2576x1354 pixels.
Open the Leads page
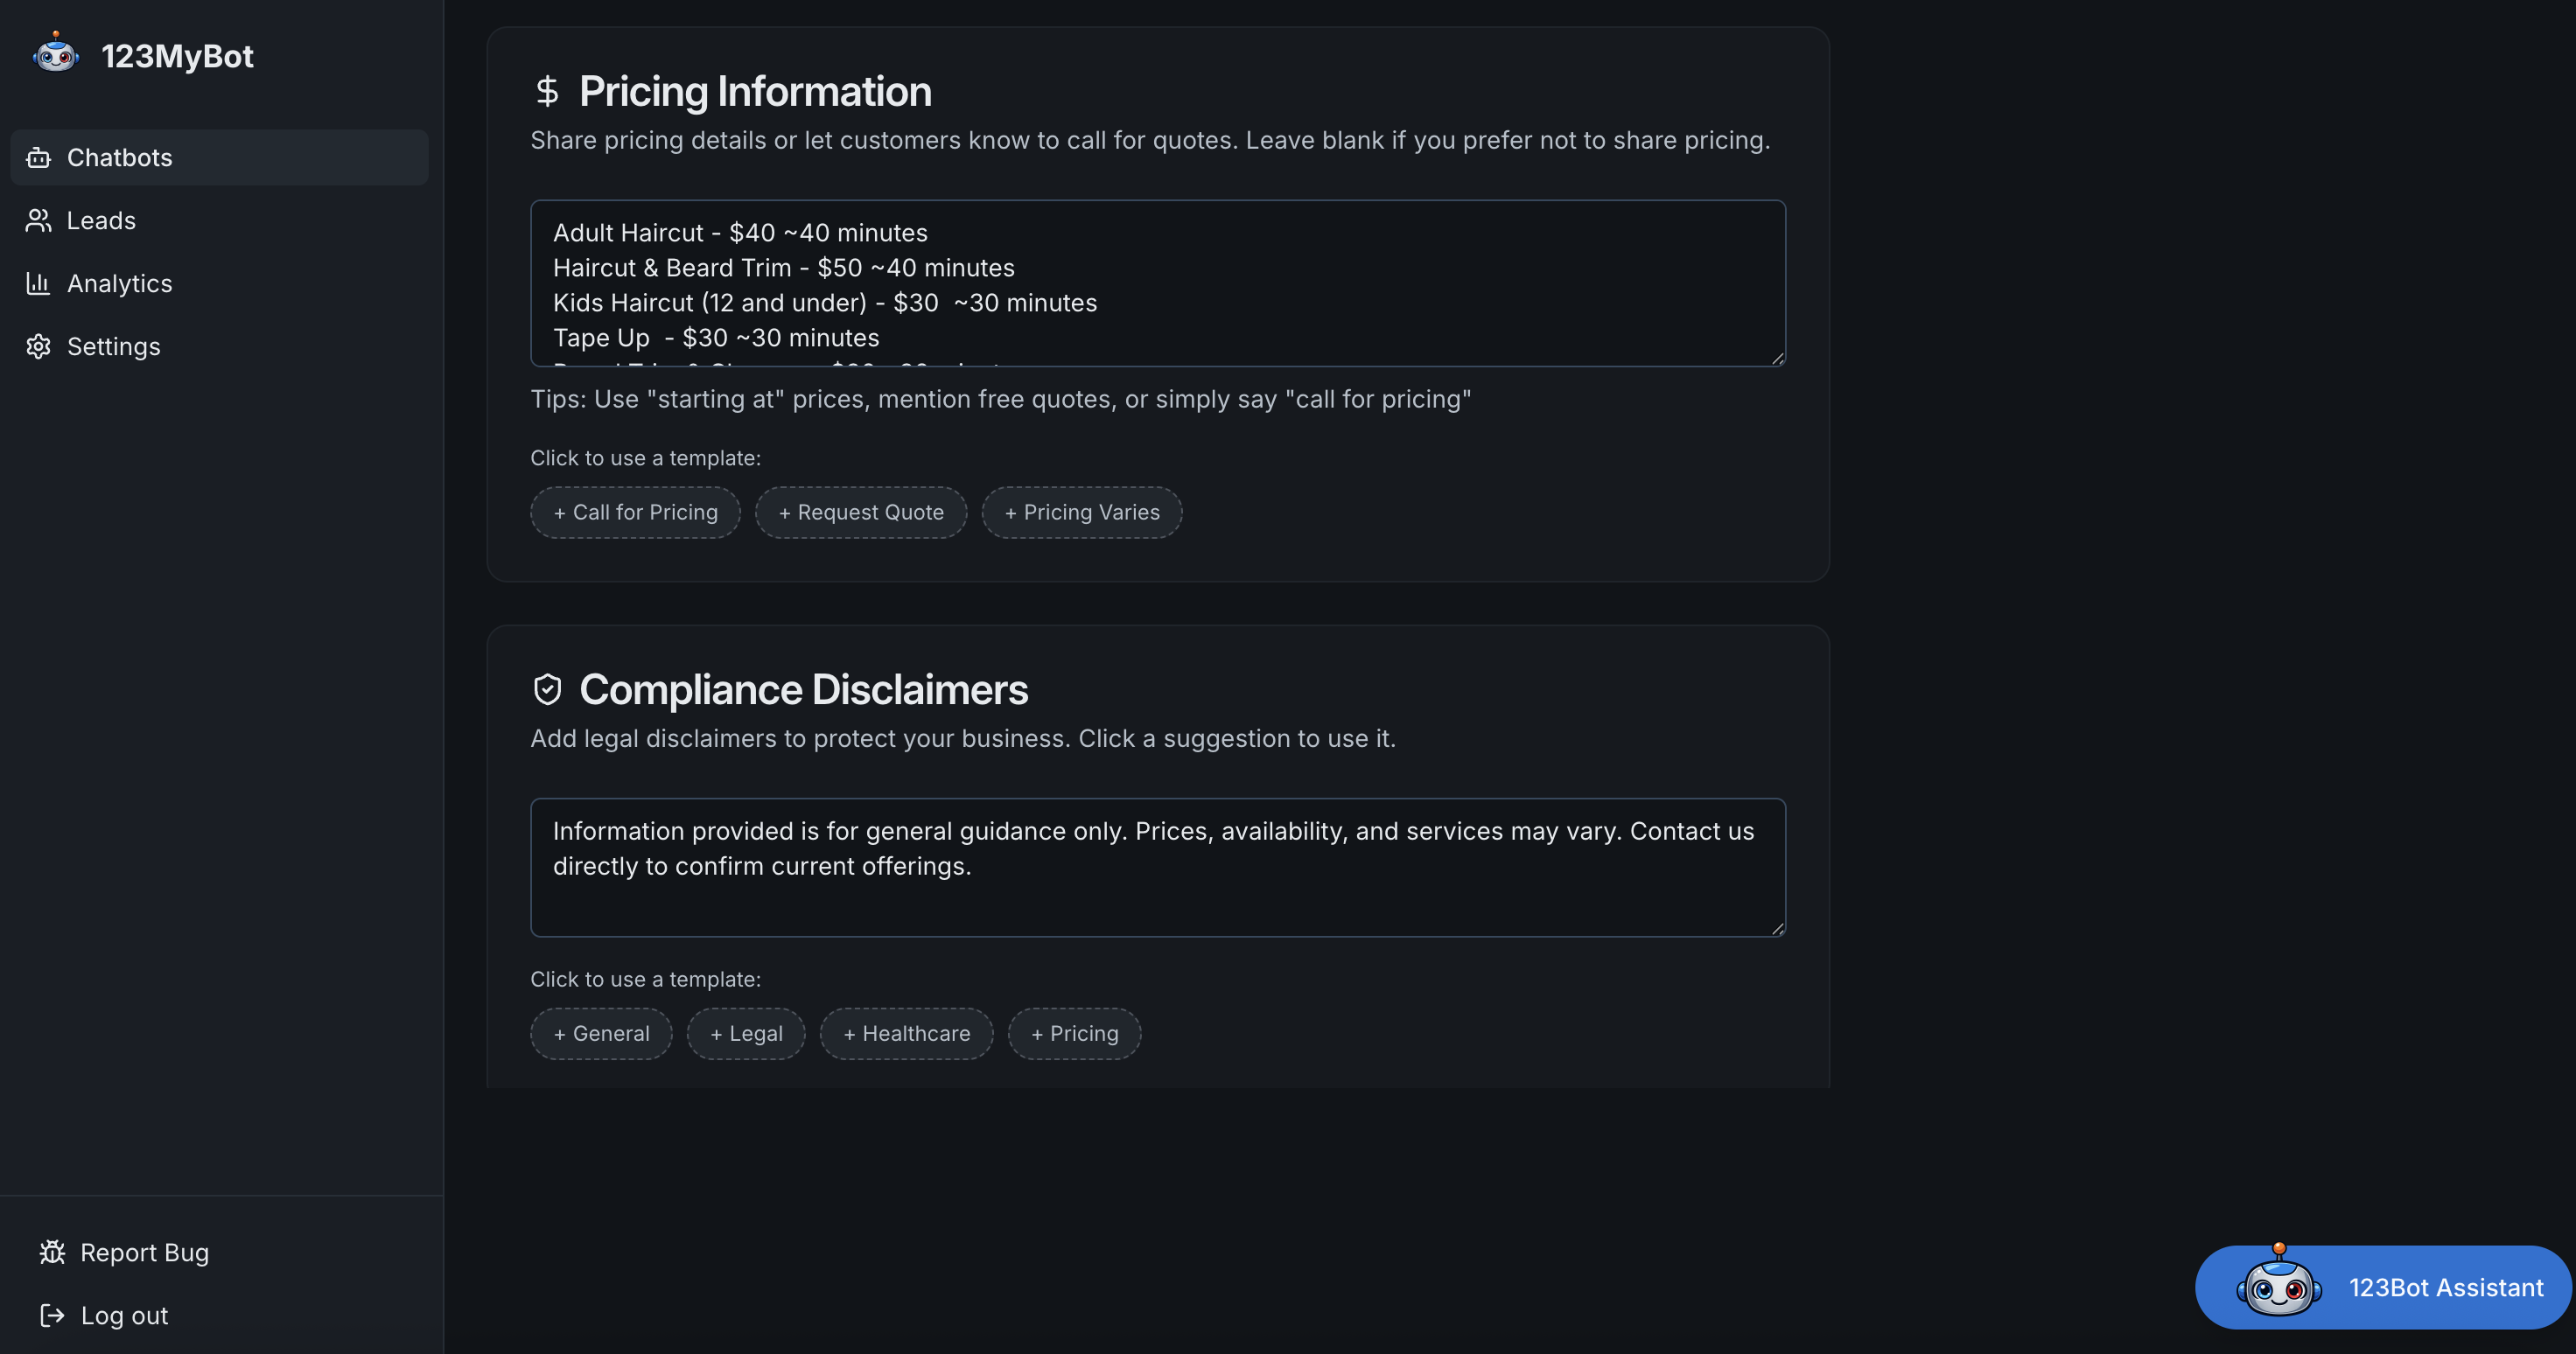[101, 221]
